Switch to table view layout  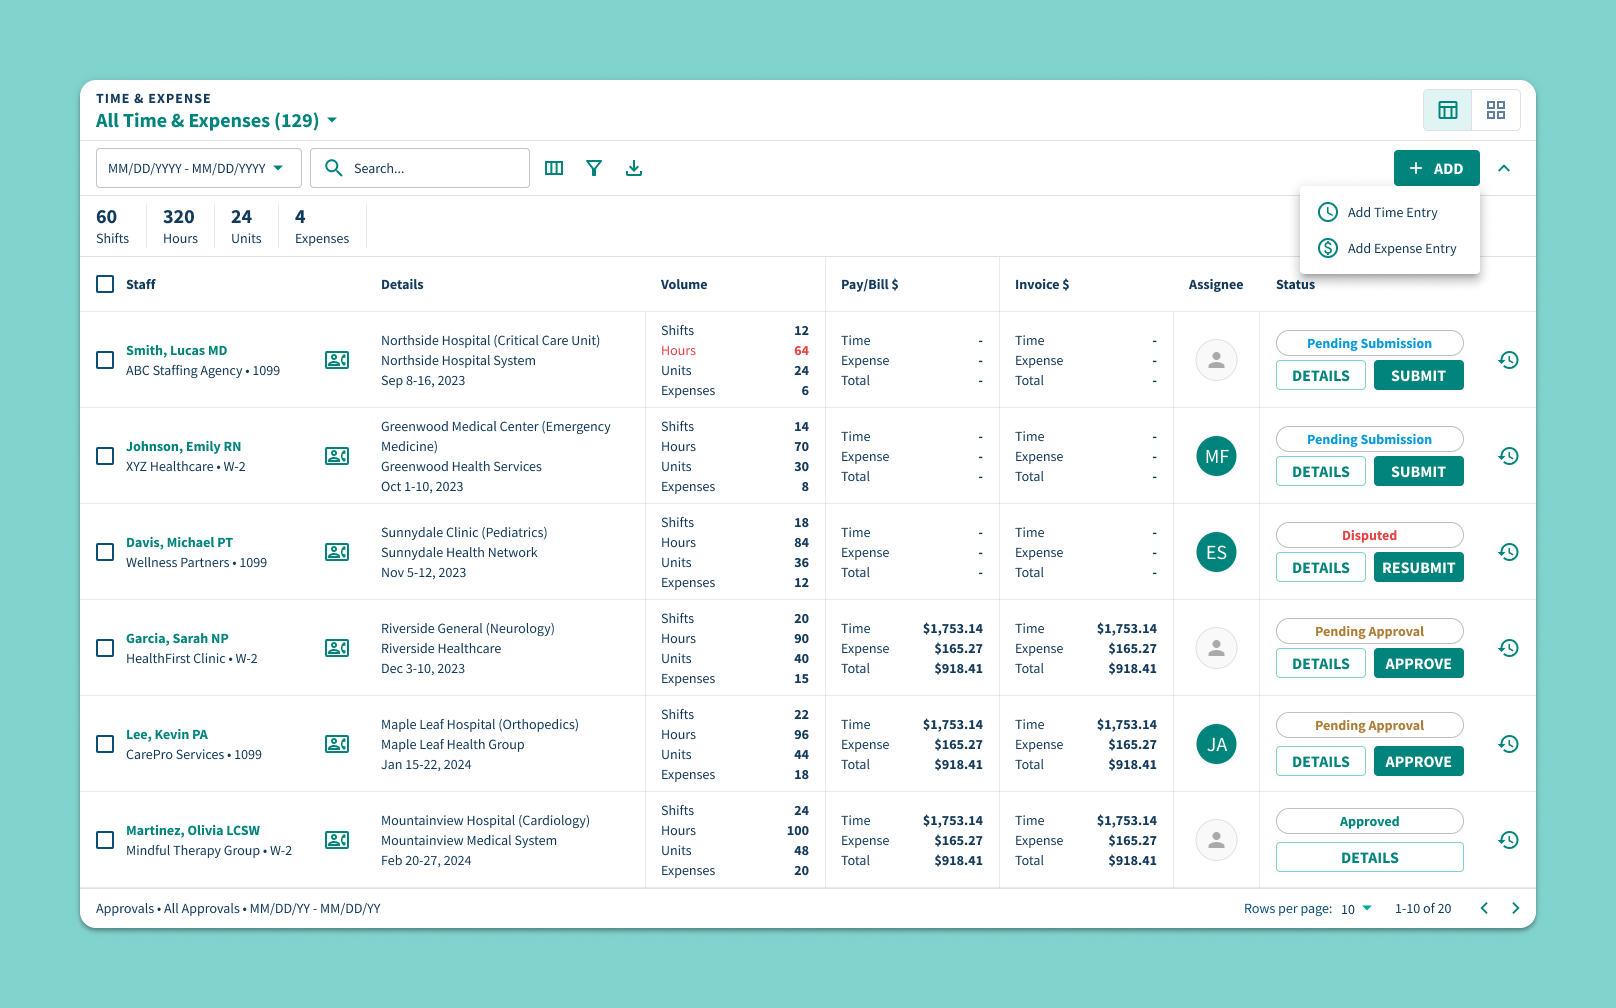pyautogui.click(x=1447, y=110)
